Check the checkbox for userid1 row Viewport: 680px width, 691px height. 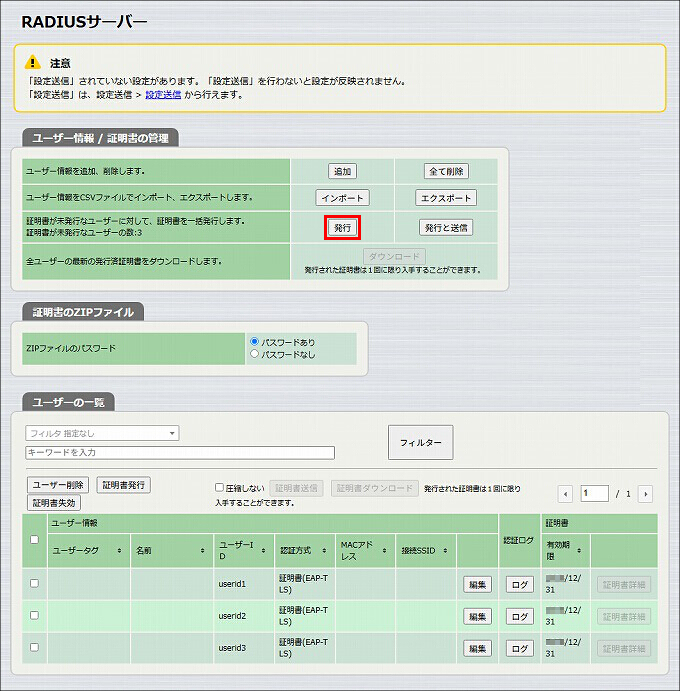coord(34,583)
